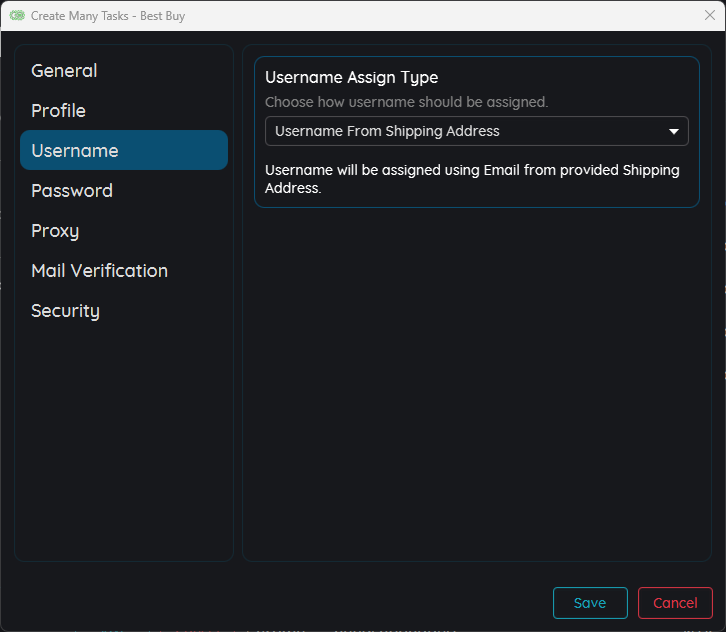The width and height of the screenshot is (726, 632).
Task: Expand the dropdown using its arrow
Action: [x=673, y=131]
